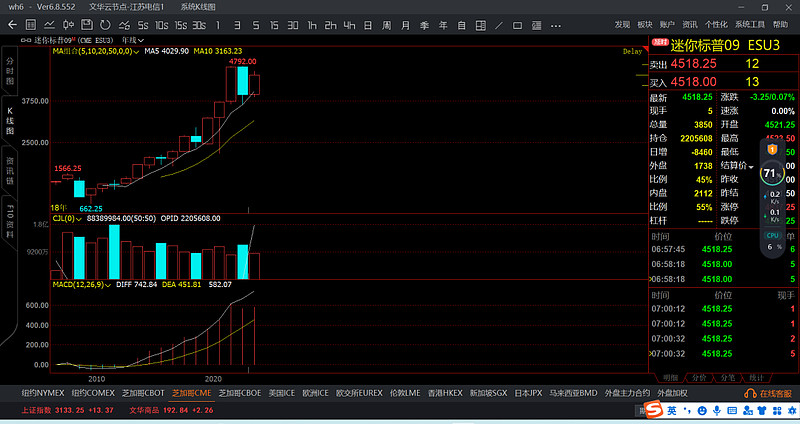Open the 芝加哥CBOE exchange tab

tap(240, 393)
